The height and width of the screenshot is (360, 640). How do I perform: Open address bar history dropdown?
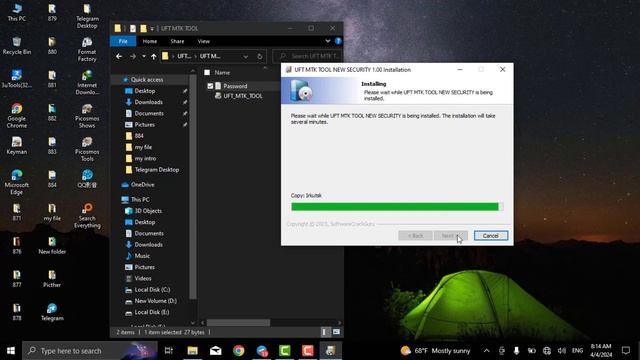245,56
